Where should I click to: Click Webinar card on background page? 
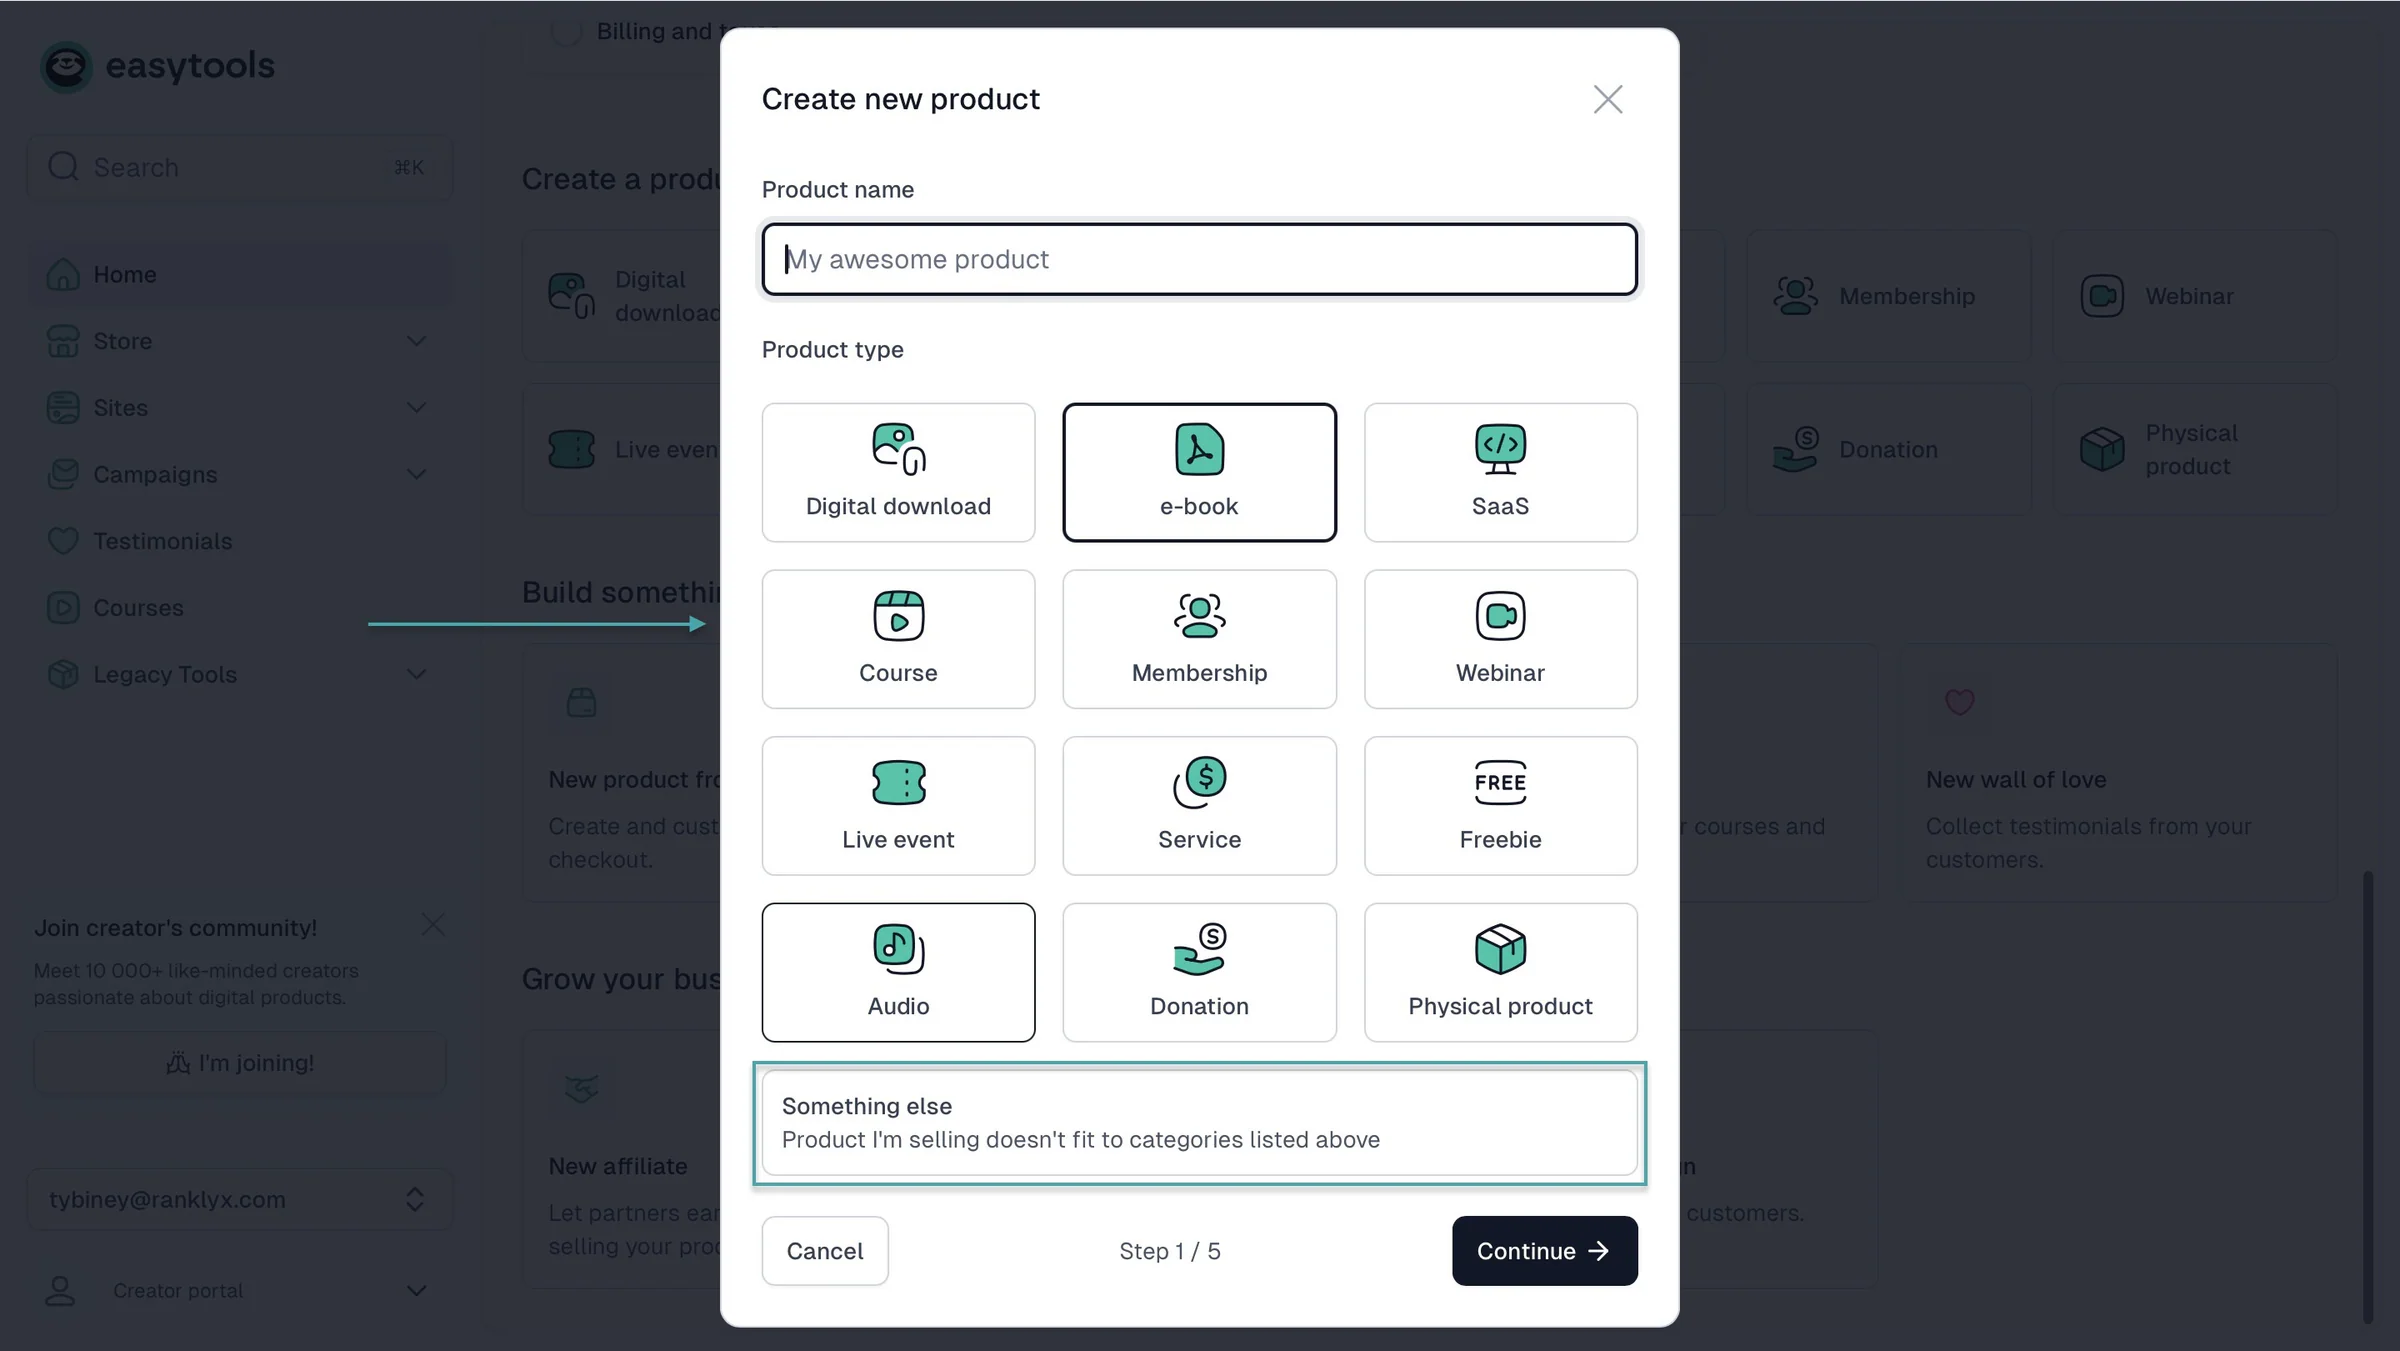point(2195,296)
